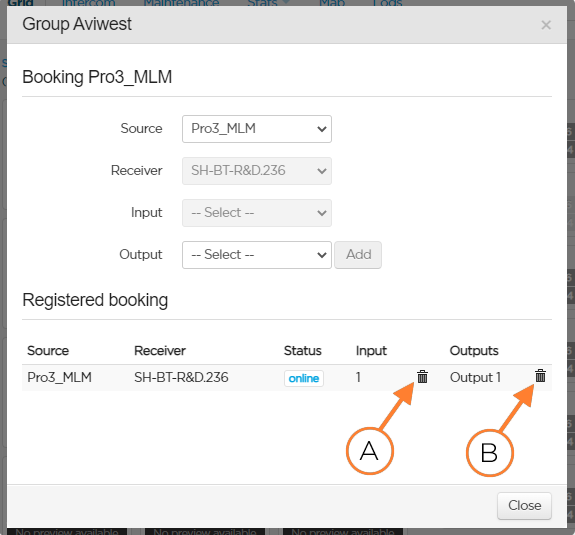
Task: Close the Group Aviwest dialog with X
Action: click(546, 25)
